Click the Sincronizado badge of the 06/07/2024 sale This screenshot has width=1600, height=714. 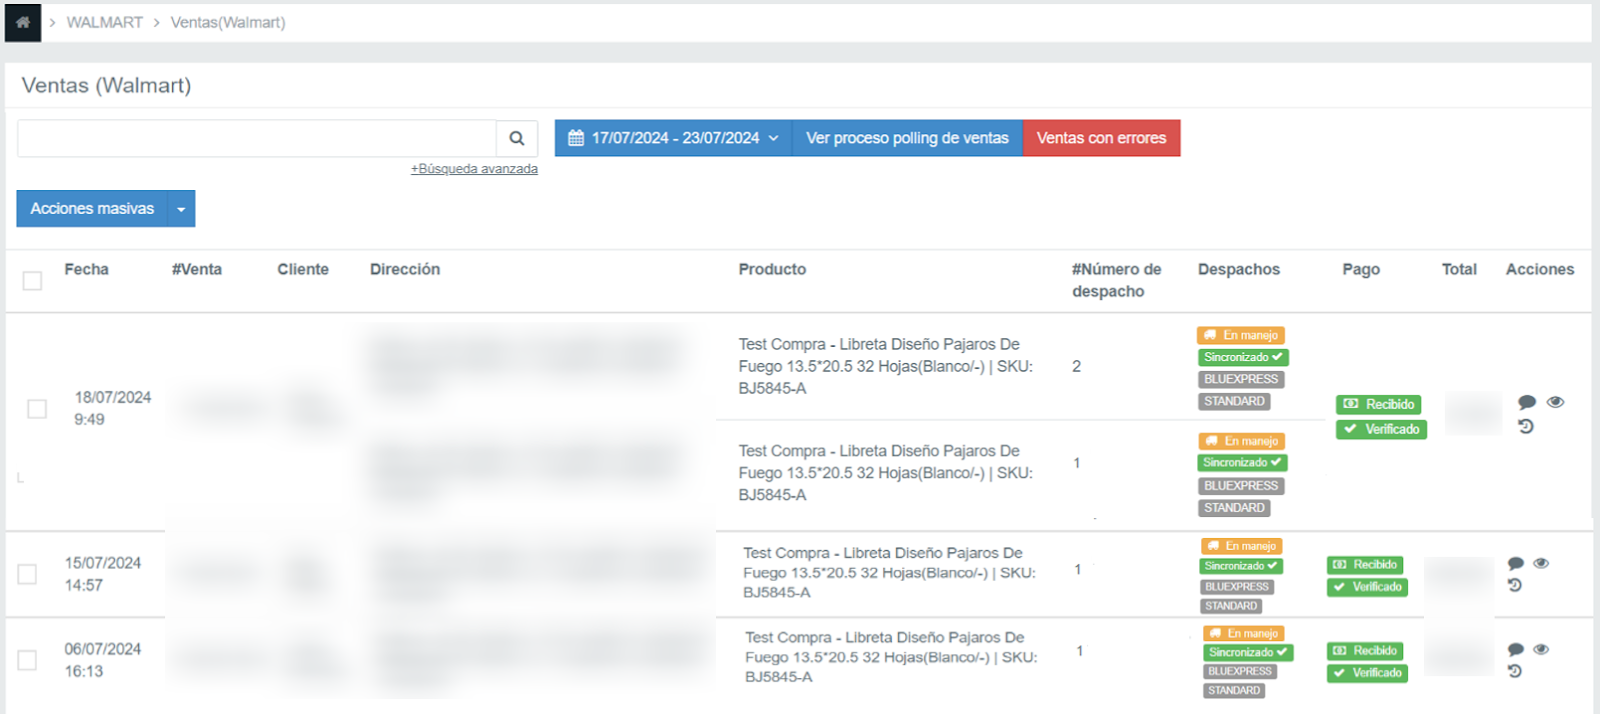pos(1248,652)
